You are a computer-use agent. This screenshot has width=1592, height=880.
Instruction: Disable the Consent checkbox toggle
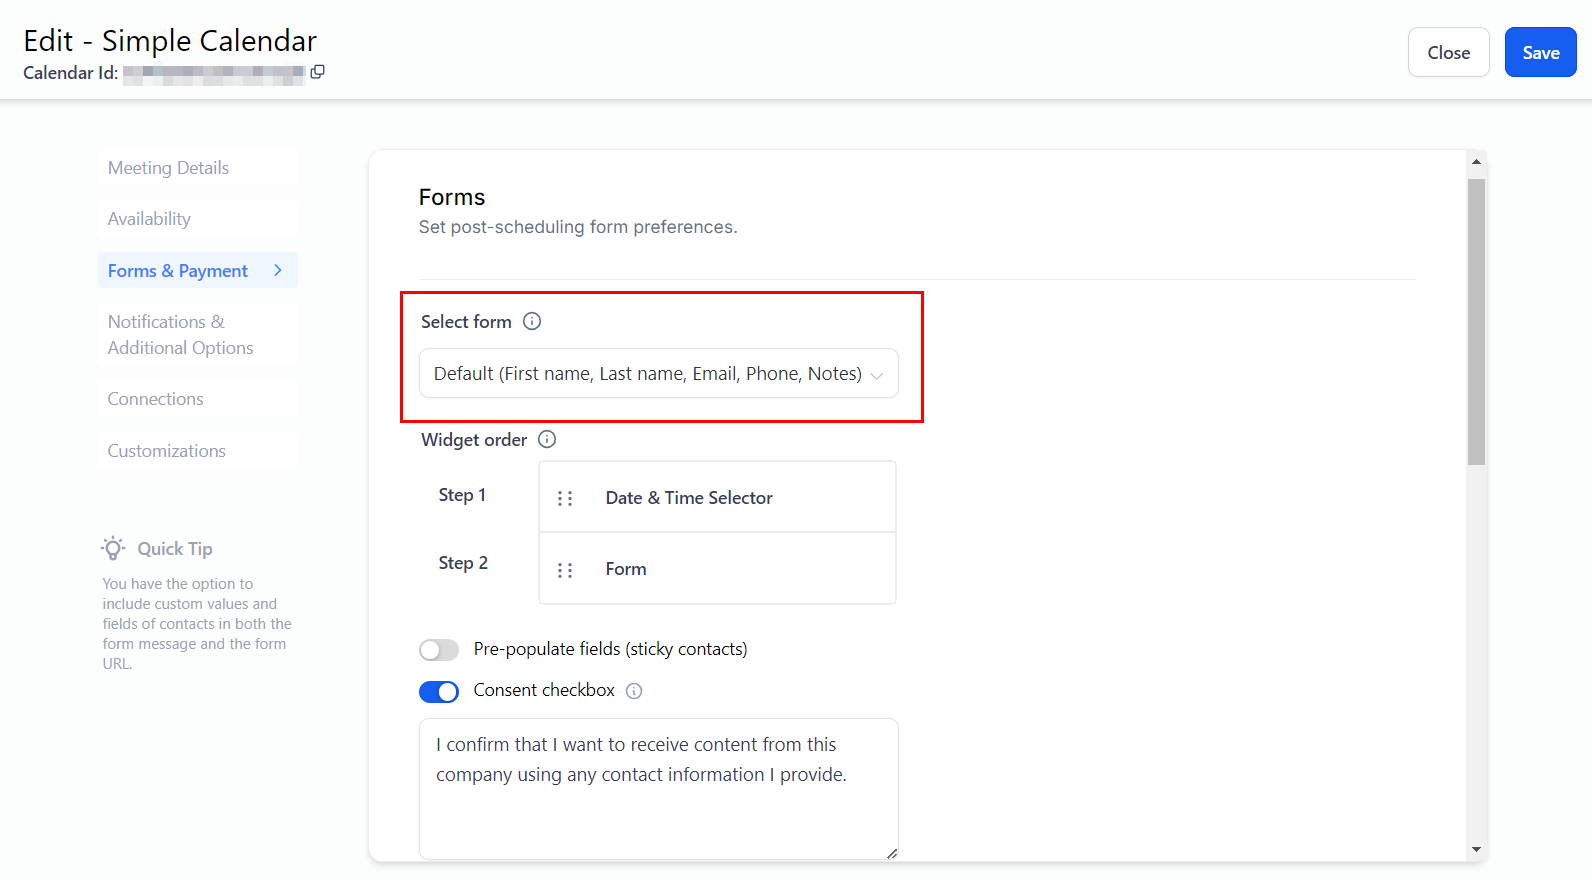coord(439,691)
